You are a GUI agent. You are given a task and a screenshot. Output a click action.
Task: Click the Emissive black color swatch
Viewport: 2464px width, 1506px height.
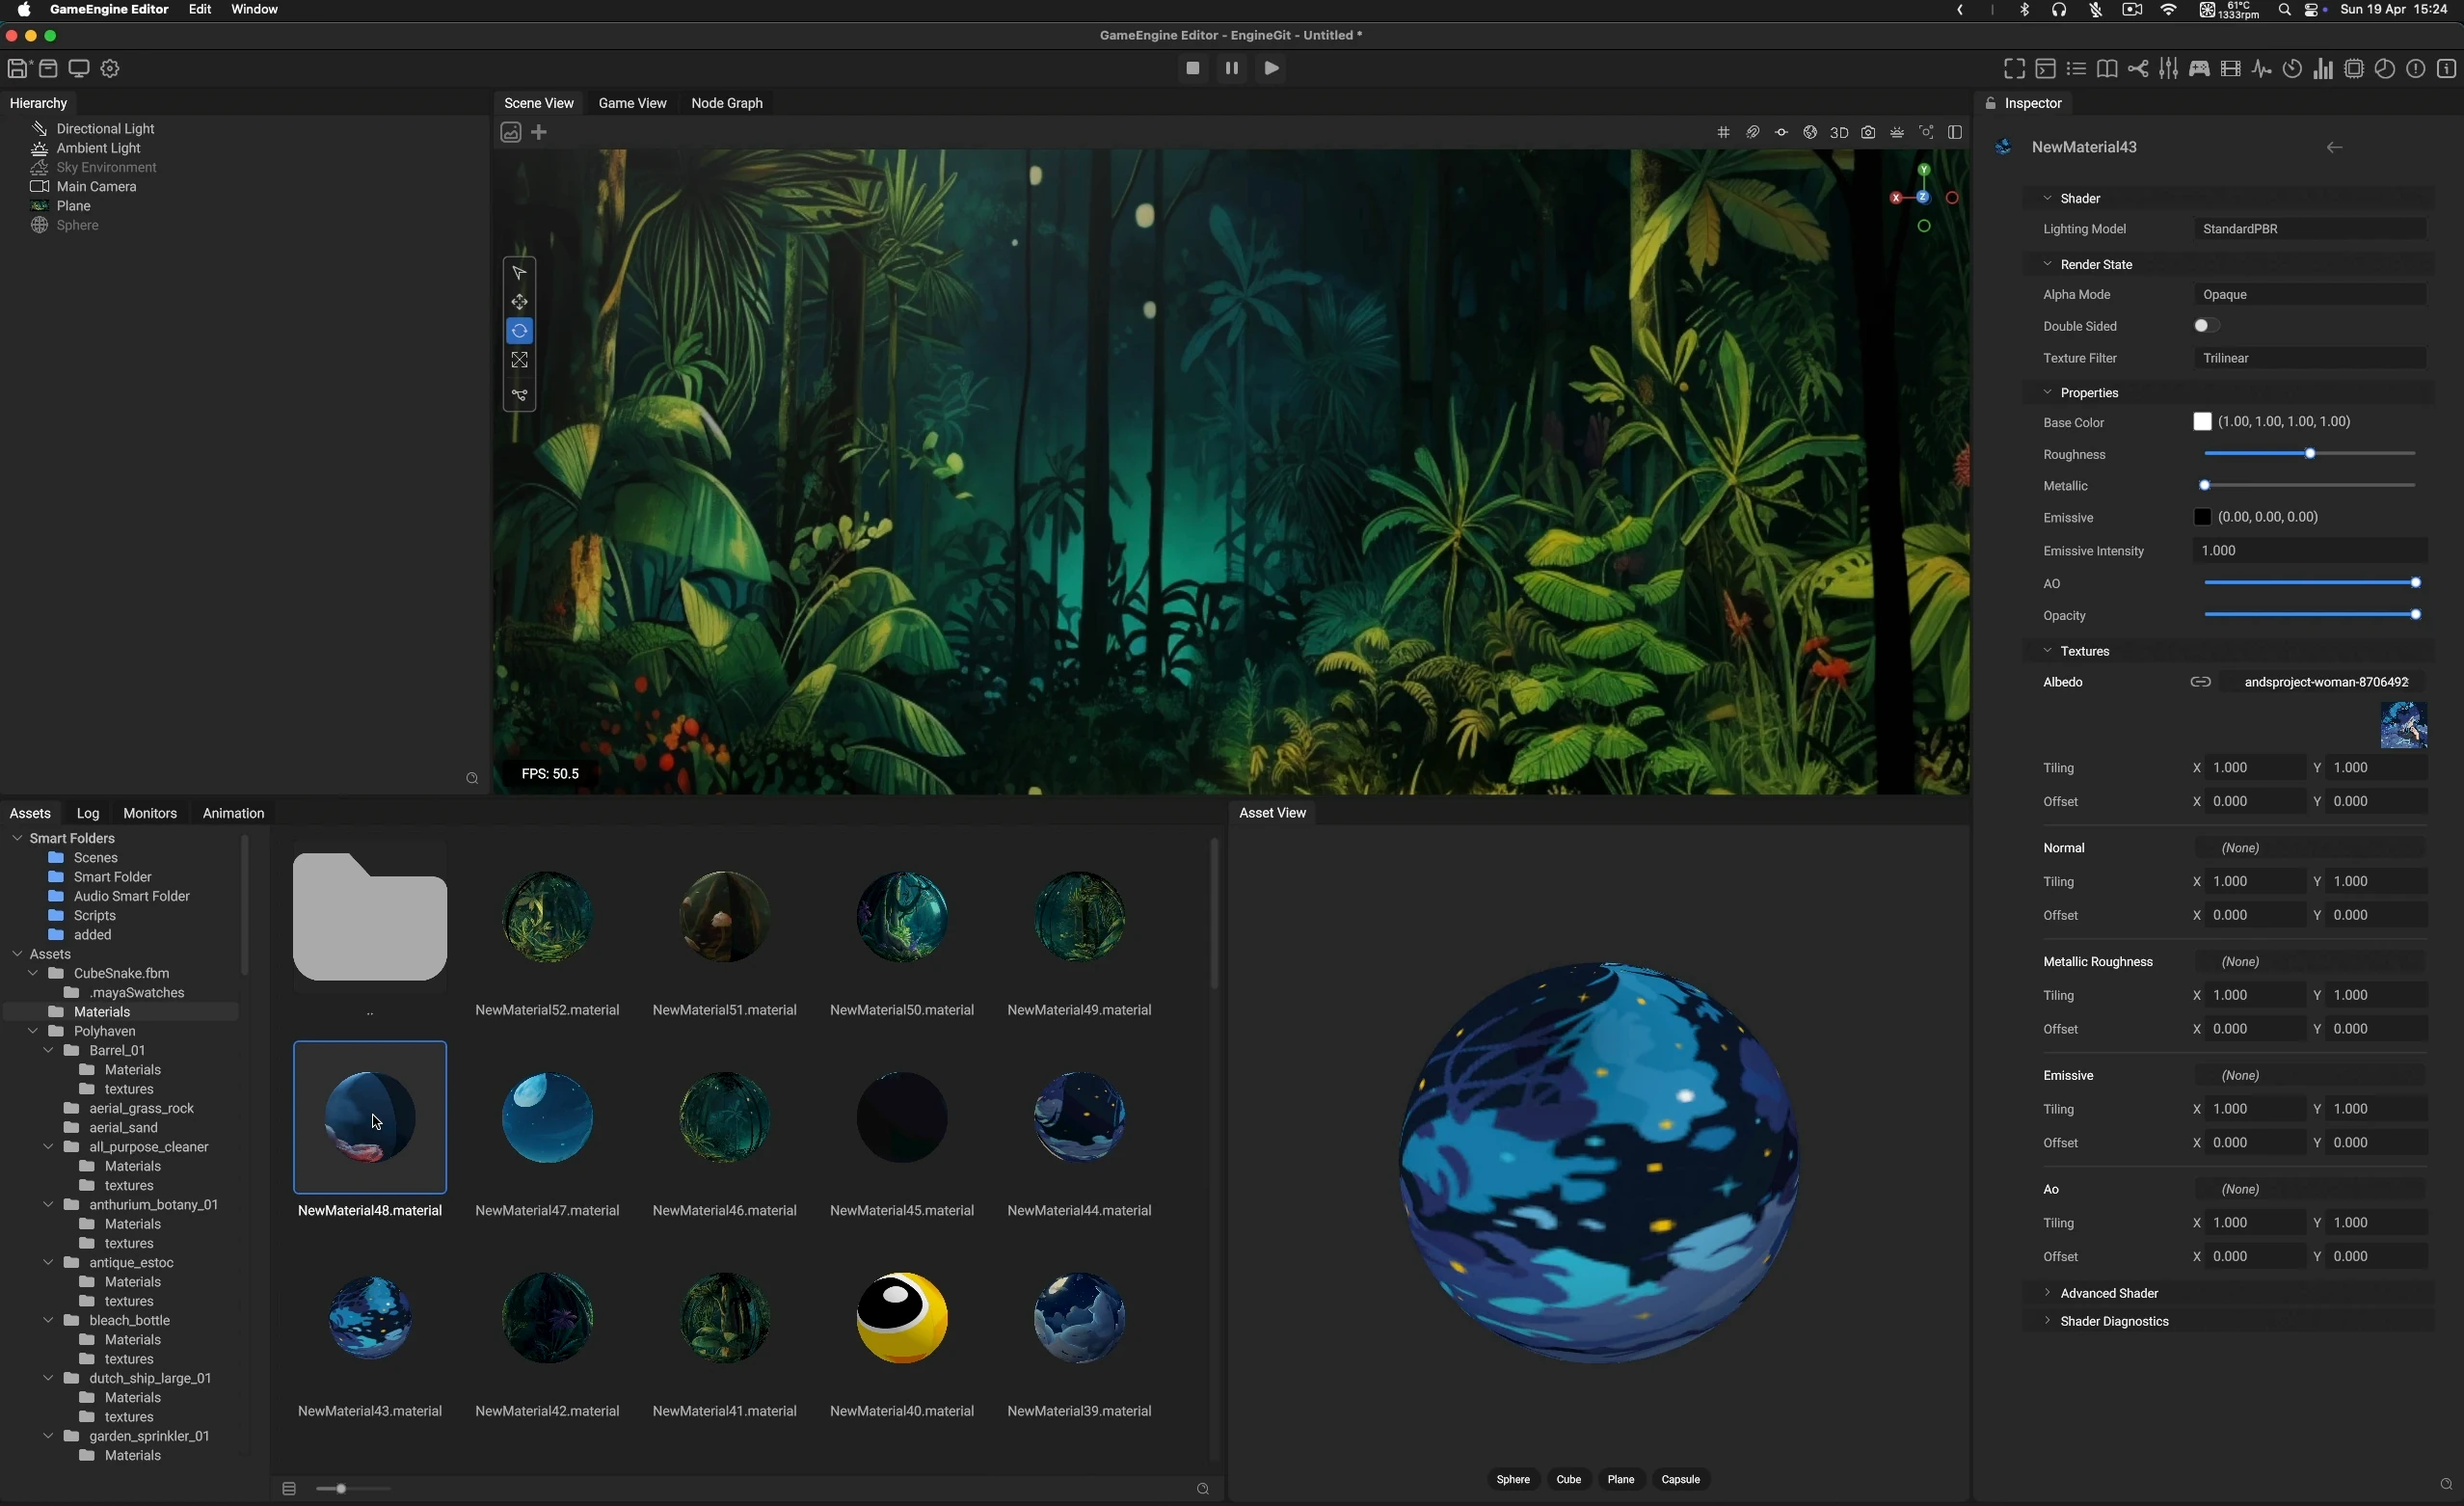pos(2202,518)
